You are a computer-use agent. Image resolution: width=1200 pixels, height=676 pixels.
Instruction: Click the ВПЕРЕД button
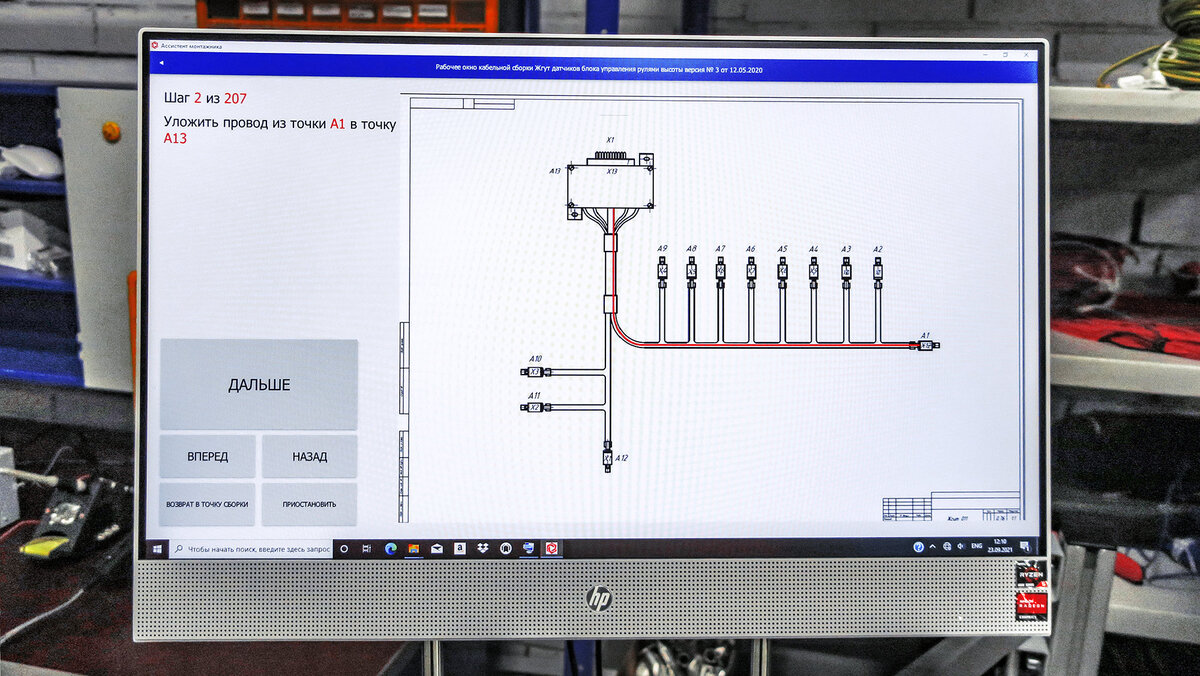coord(208,456)
